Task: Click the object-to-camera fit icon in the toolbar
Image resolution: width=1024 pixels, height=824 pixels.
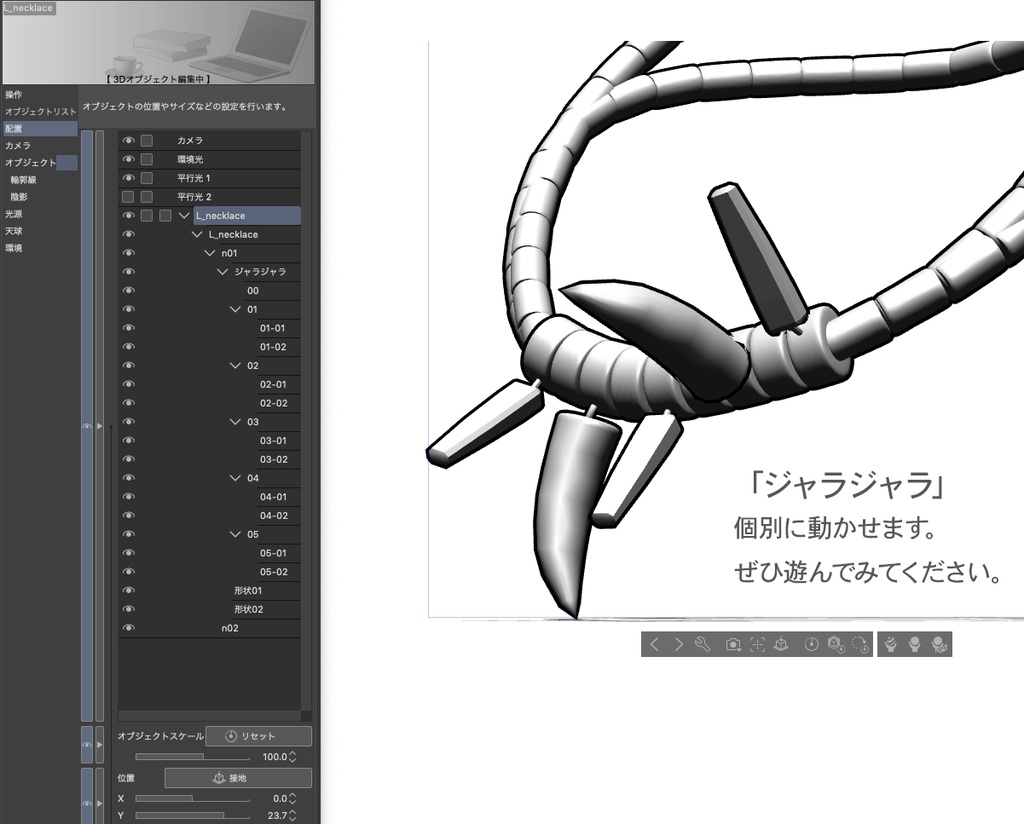Action: 781,644
